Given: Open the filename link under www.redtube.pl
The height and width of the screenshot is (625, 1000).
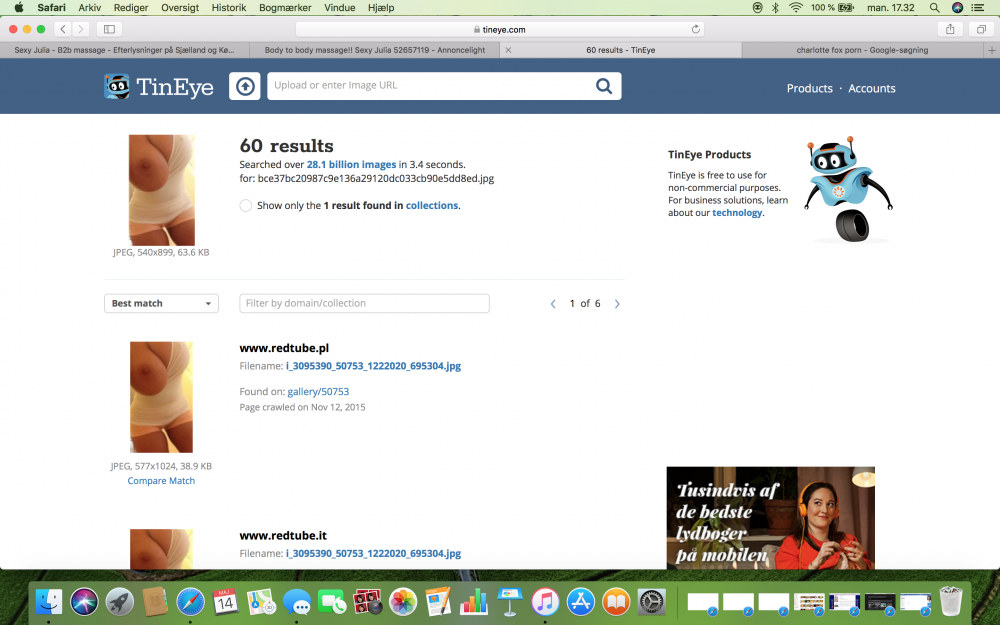Looking at the screenshot, I should [373, 366].
